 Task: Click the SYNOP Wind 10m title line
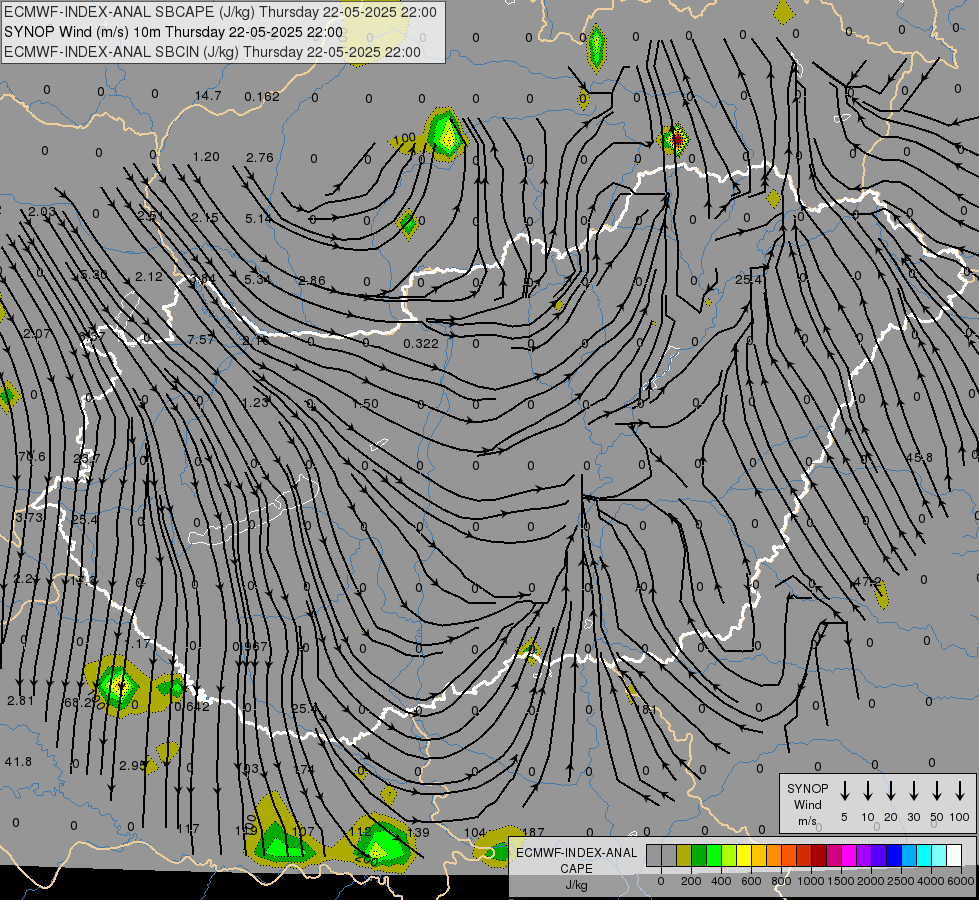coord(173,32)
